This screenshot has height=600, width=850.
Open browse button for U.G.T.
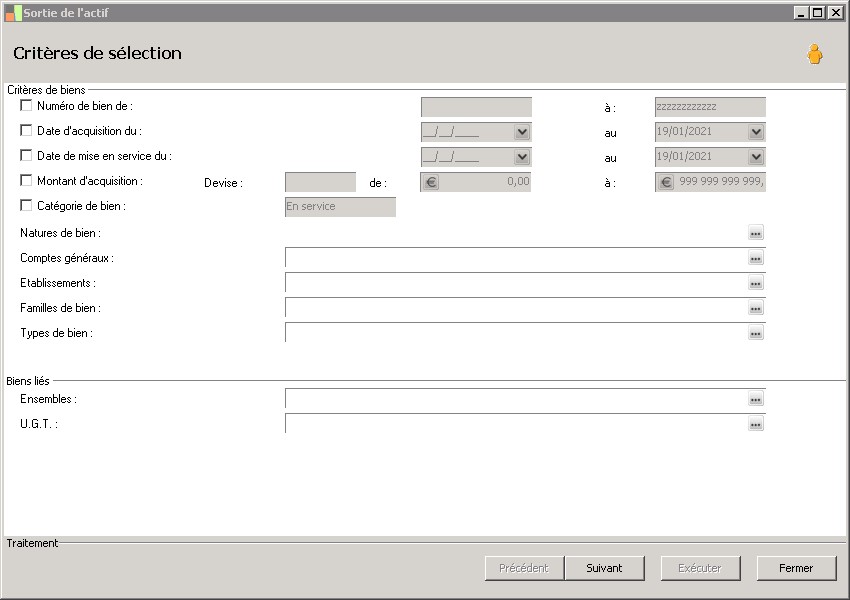(x=756, y=424)
